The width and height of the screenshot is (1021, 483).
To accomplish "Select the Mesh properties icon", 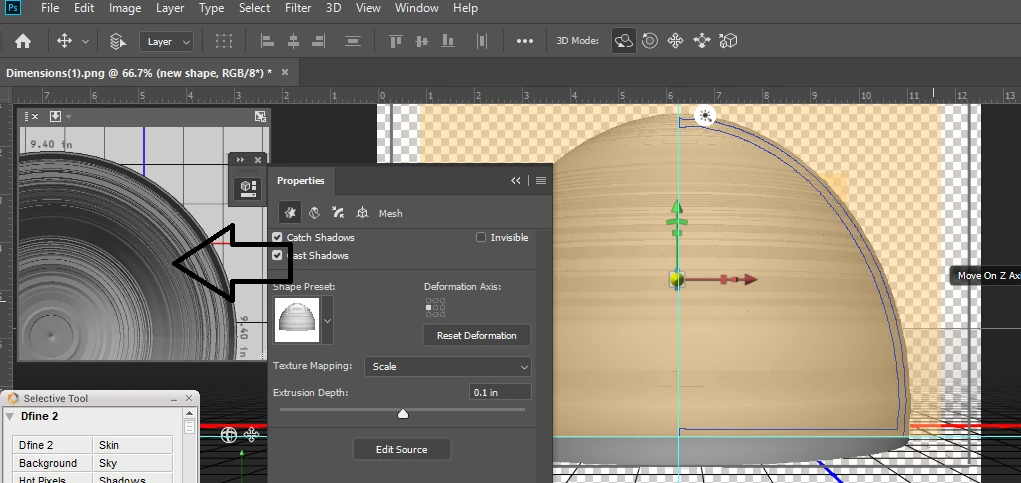I will click(x=290, y=213).
